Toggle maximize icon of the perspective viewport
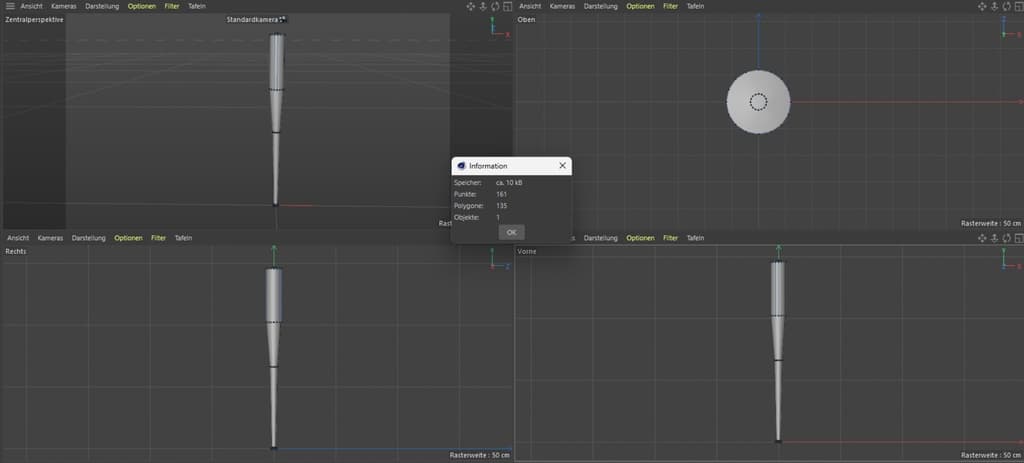 507,6
